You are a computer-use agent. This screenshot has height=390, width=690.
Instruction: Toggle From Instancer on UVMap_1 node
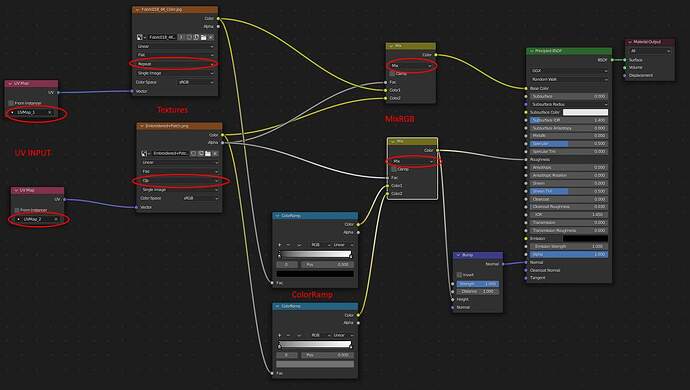[x=11, y=103]
